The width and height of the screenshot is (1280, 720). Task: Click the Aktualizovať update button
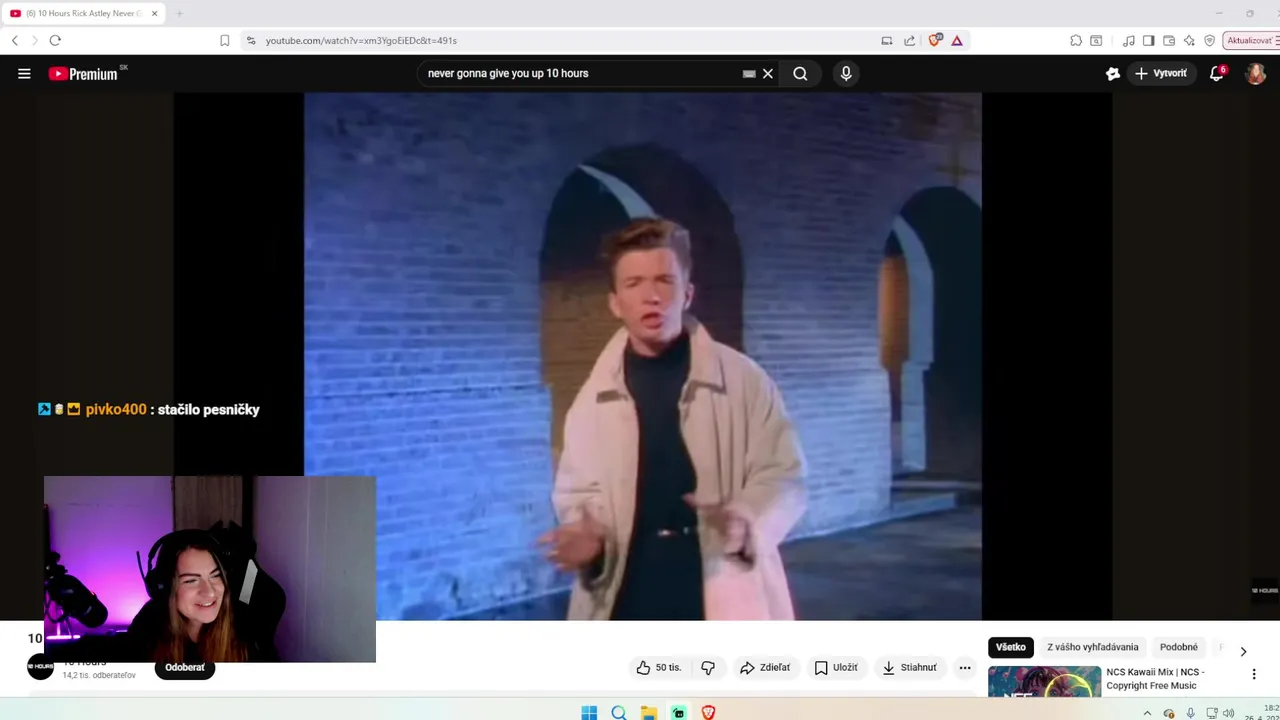pos(1250,40)
